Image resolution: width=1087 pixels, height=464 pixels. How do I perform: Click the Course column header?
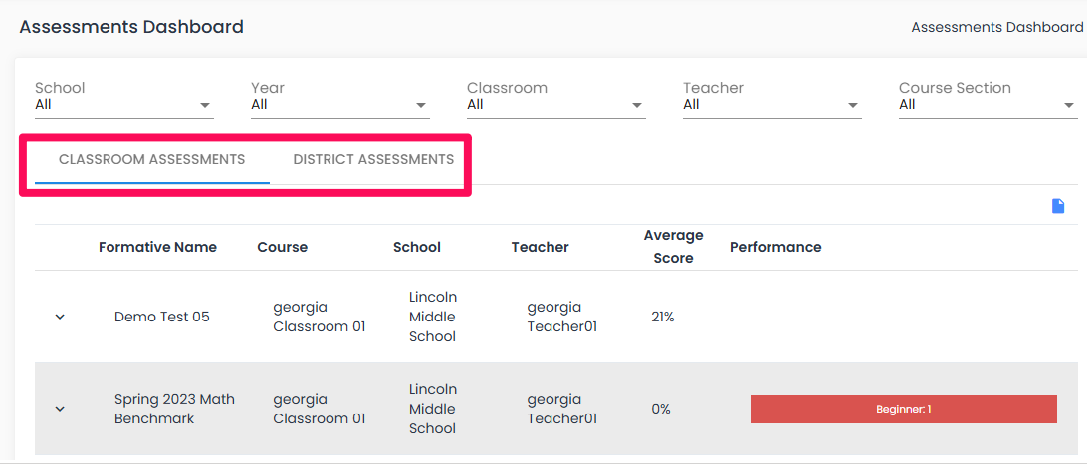282,248
